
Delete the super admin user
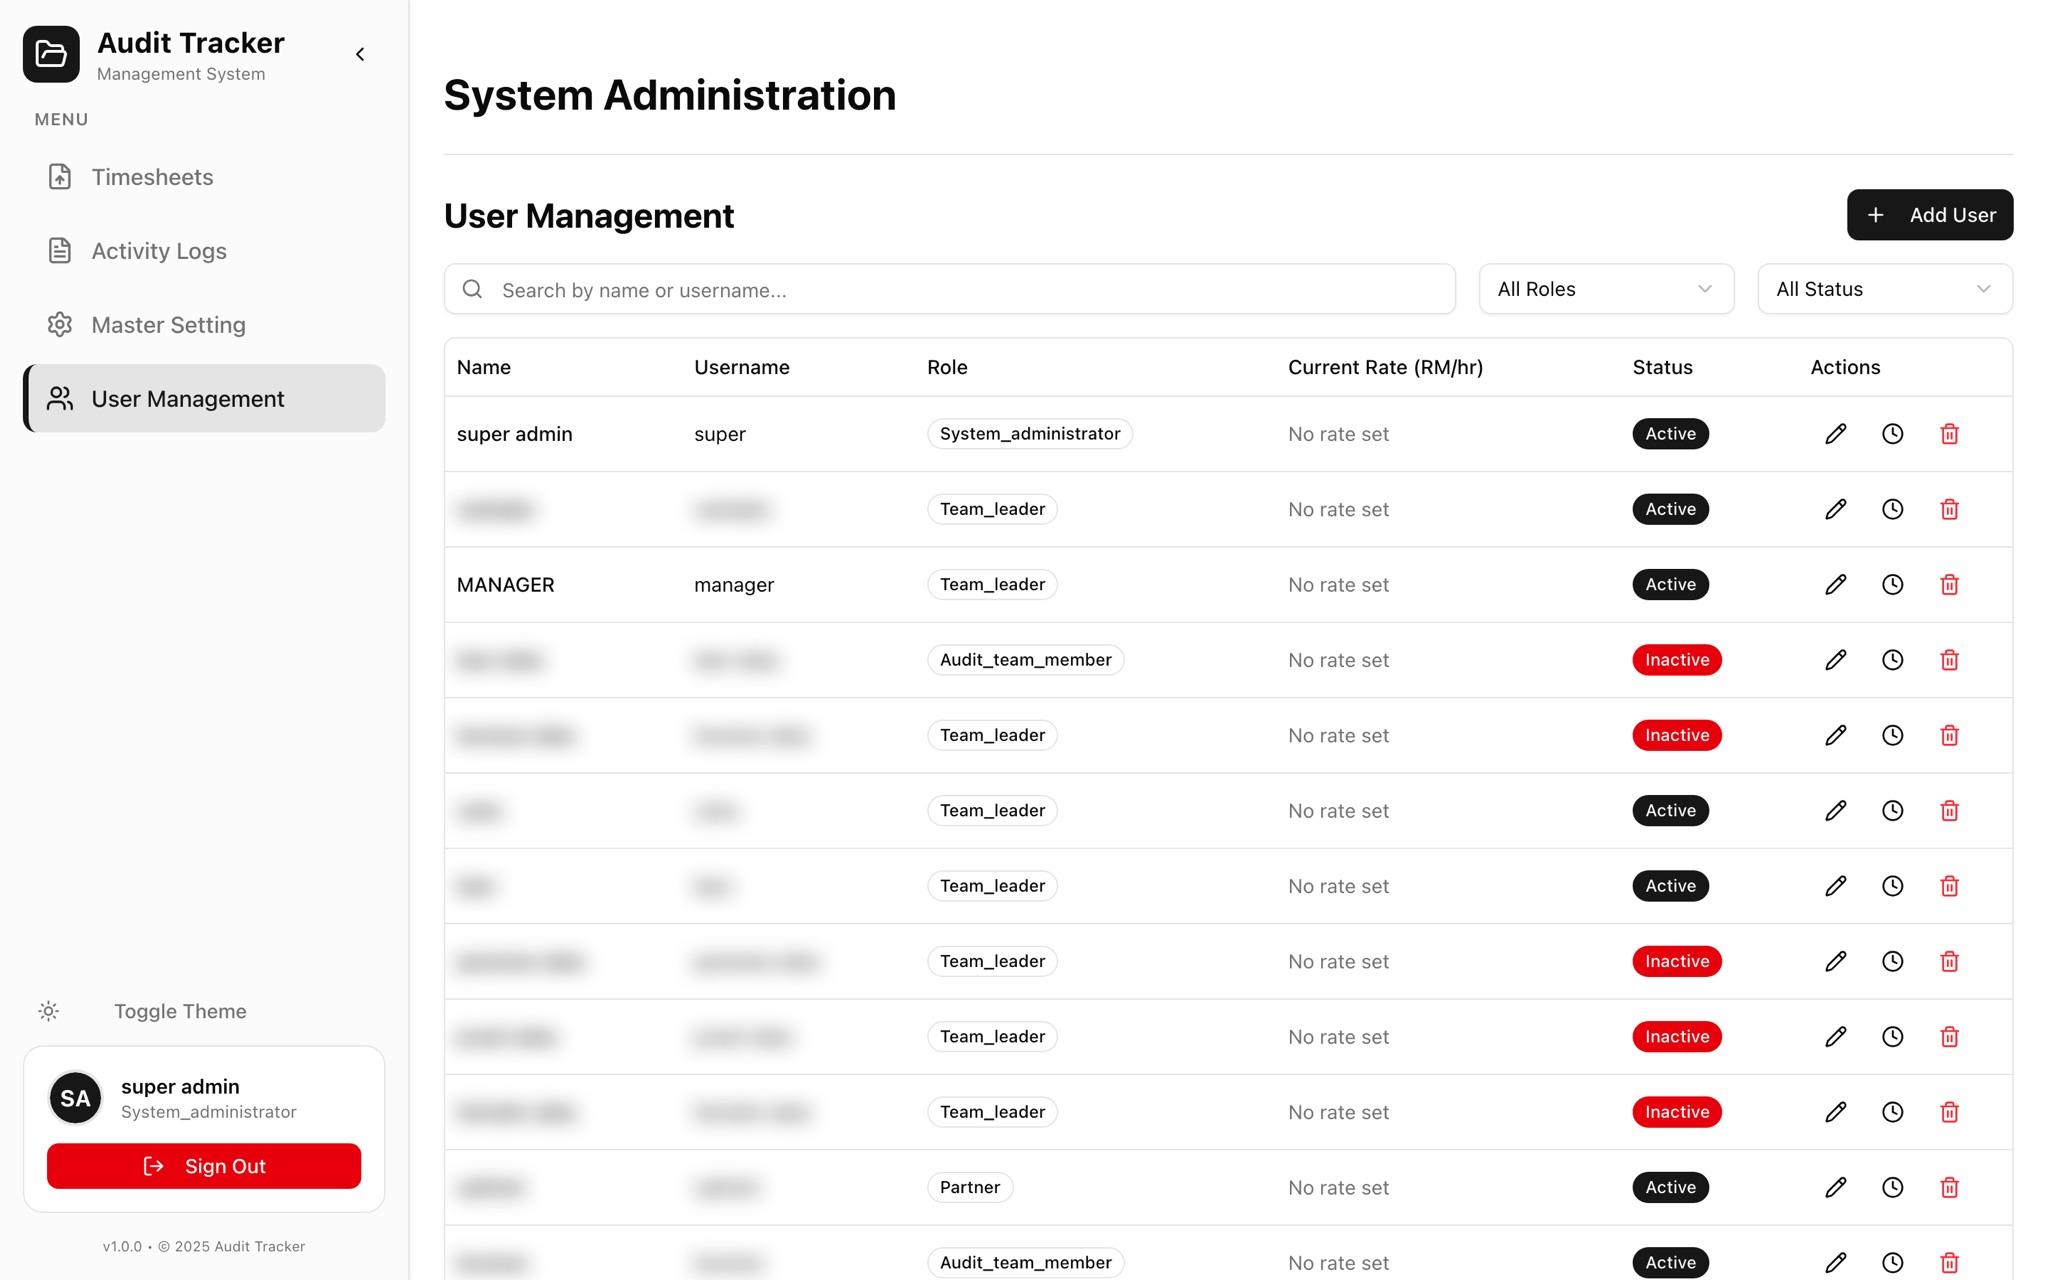1949,434
